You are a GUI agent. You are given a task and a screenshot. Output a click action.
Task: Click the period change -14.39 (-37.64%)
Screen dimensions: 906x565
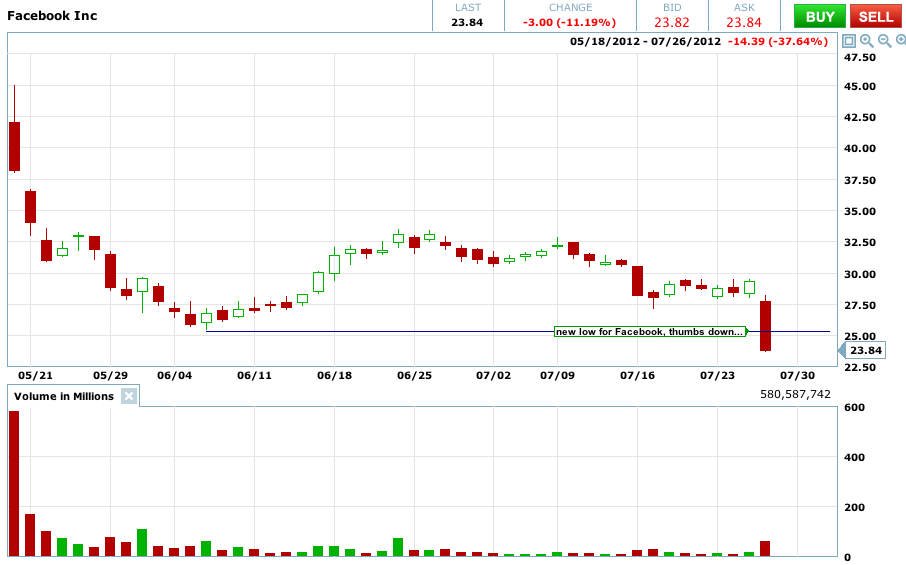(778, 42)
